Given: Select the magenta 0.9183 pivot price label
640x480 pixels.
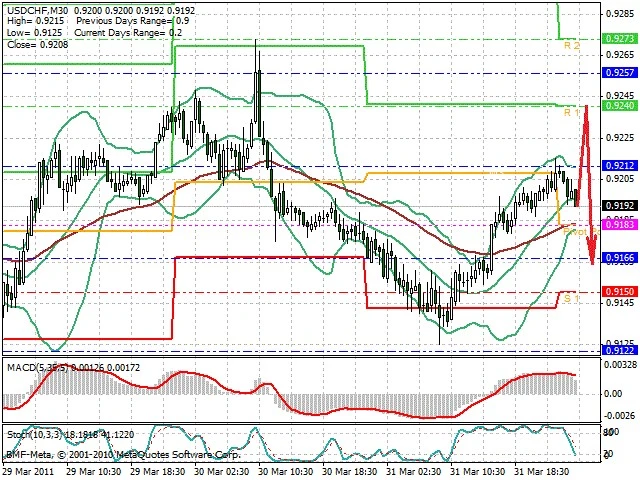Looking at the screenshot, I should [620, 224].
